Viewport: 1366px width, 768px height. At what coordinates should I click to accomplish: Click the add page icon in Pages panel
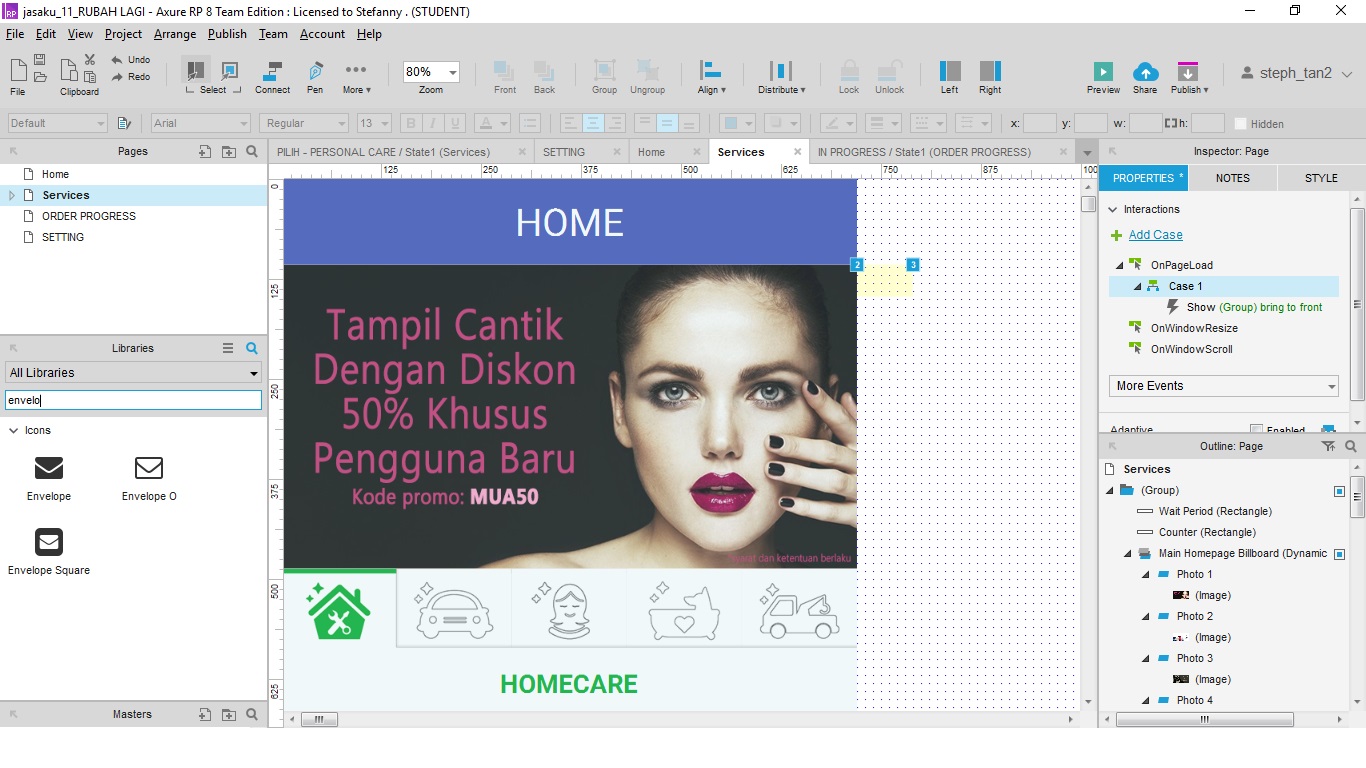(205, 152)
